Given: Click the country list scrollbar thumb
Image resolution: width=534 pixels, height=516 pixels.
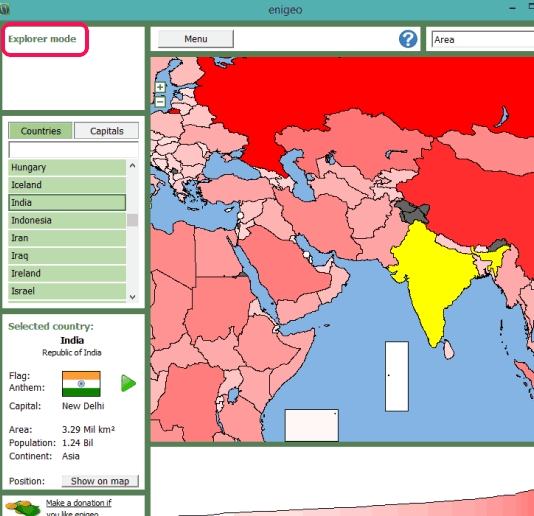Looking at the screenshot, I should click(132, 220).
